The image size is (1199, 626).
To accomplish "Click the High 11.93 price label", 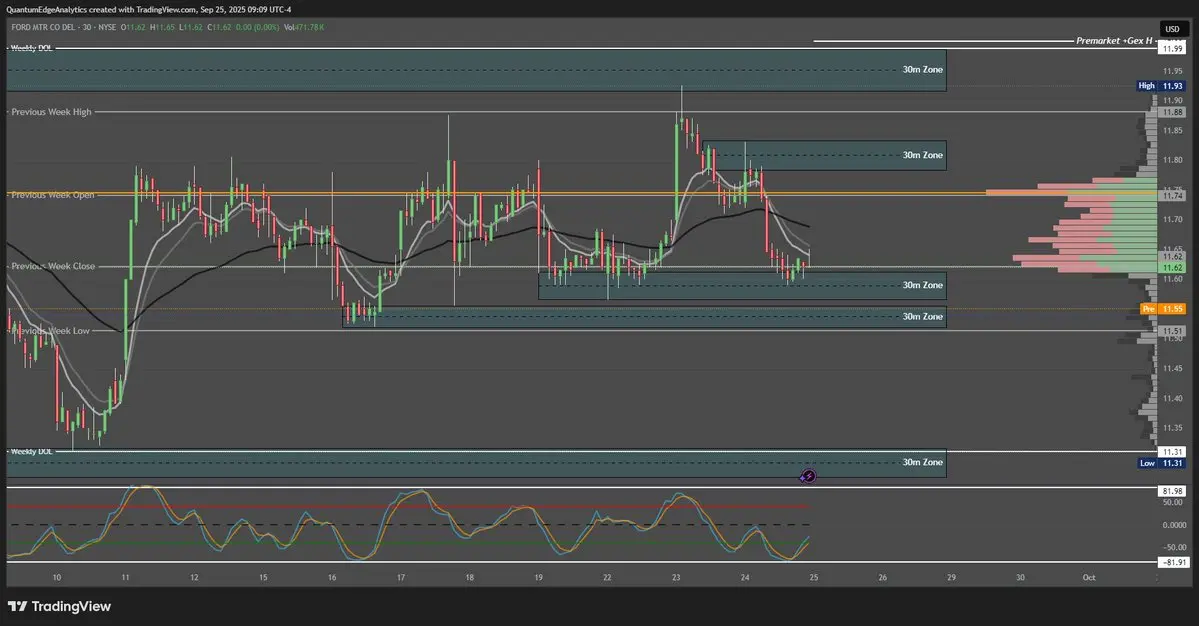I will [1161, 86].
